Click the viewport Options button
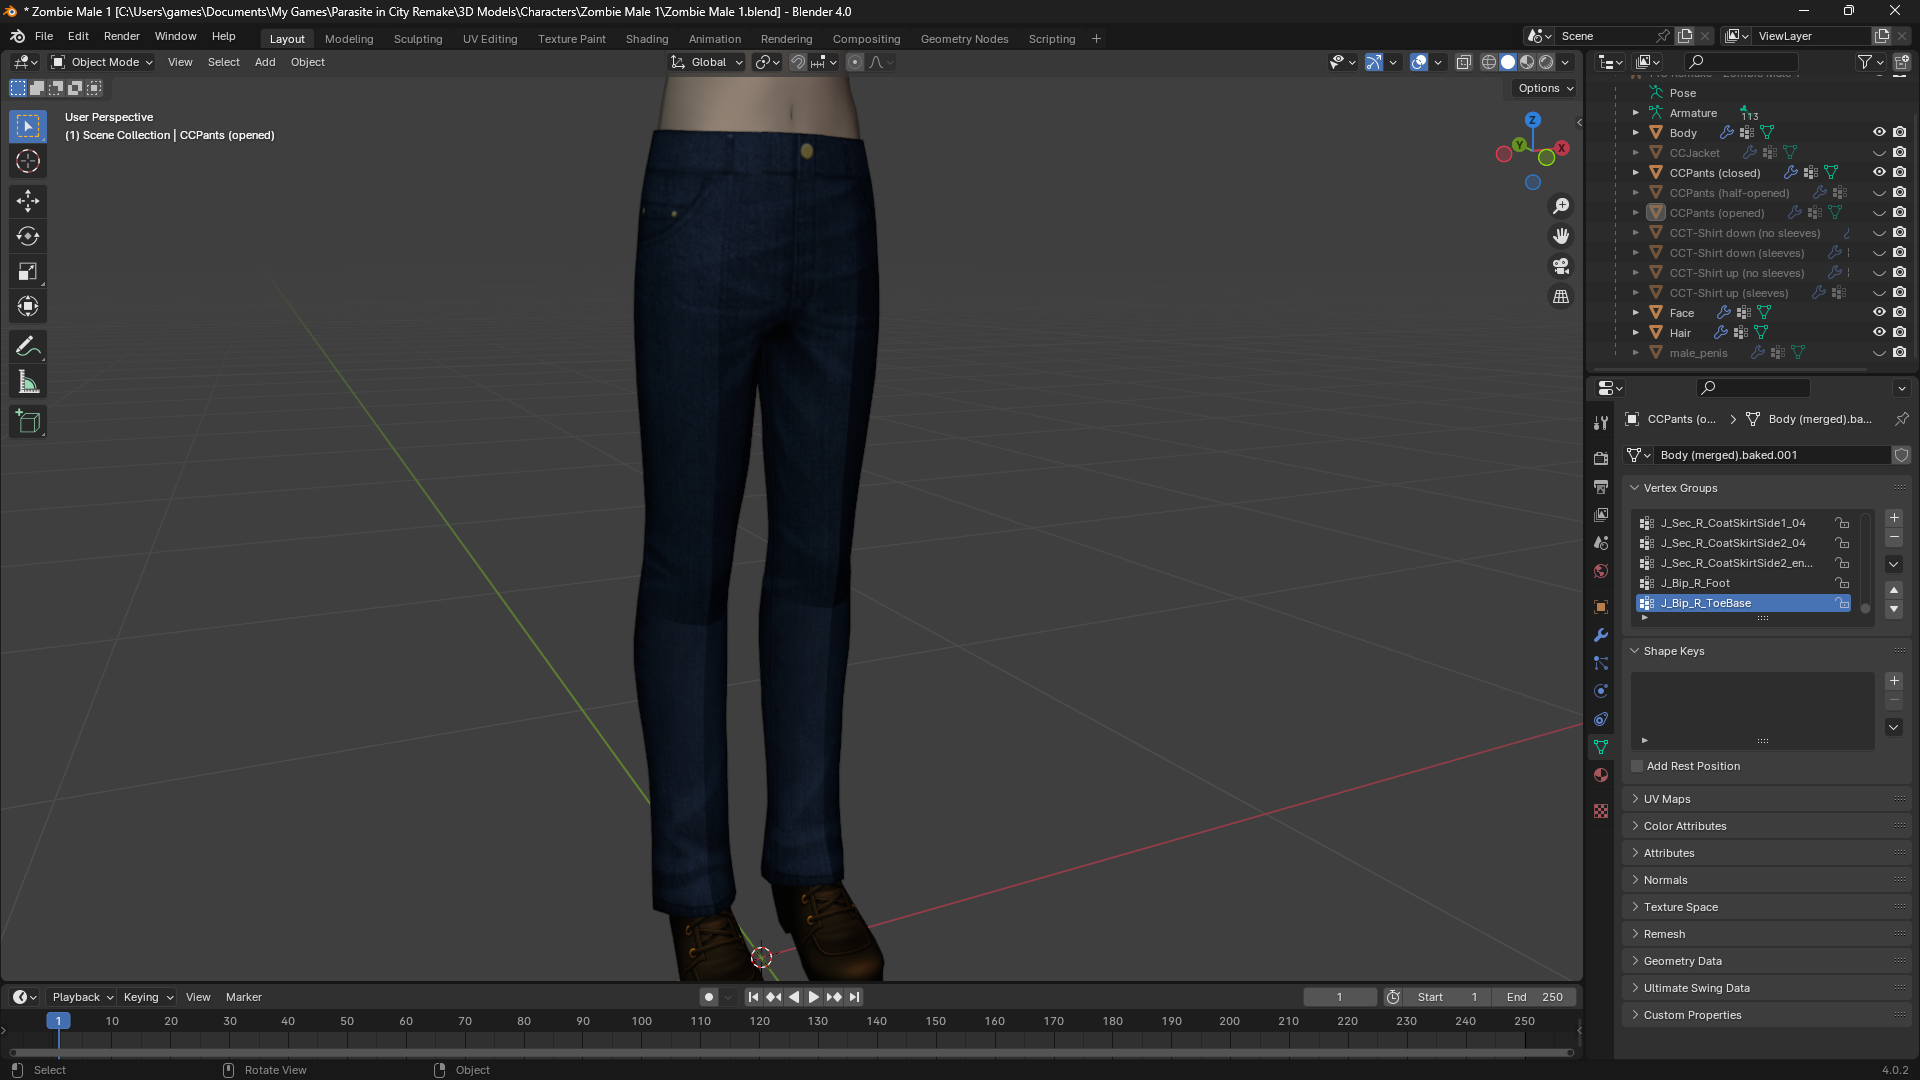 [1545, 88]
